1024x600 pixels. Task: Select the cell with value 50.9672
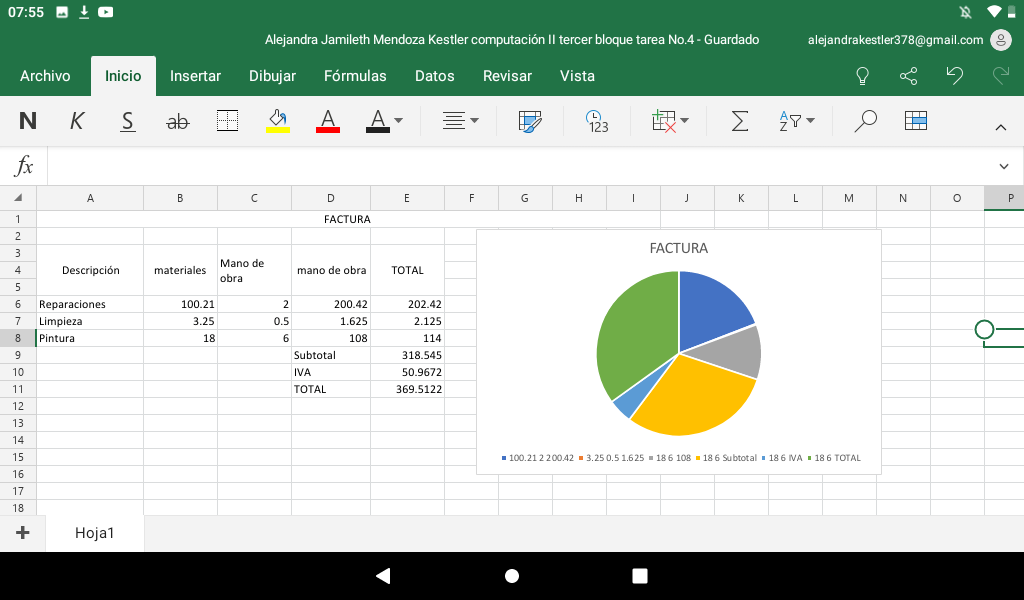(x=408, y=372)
